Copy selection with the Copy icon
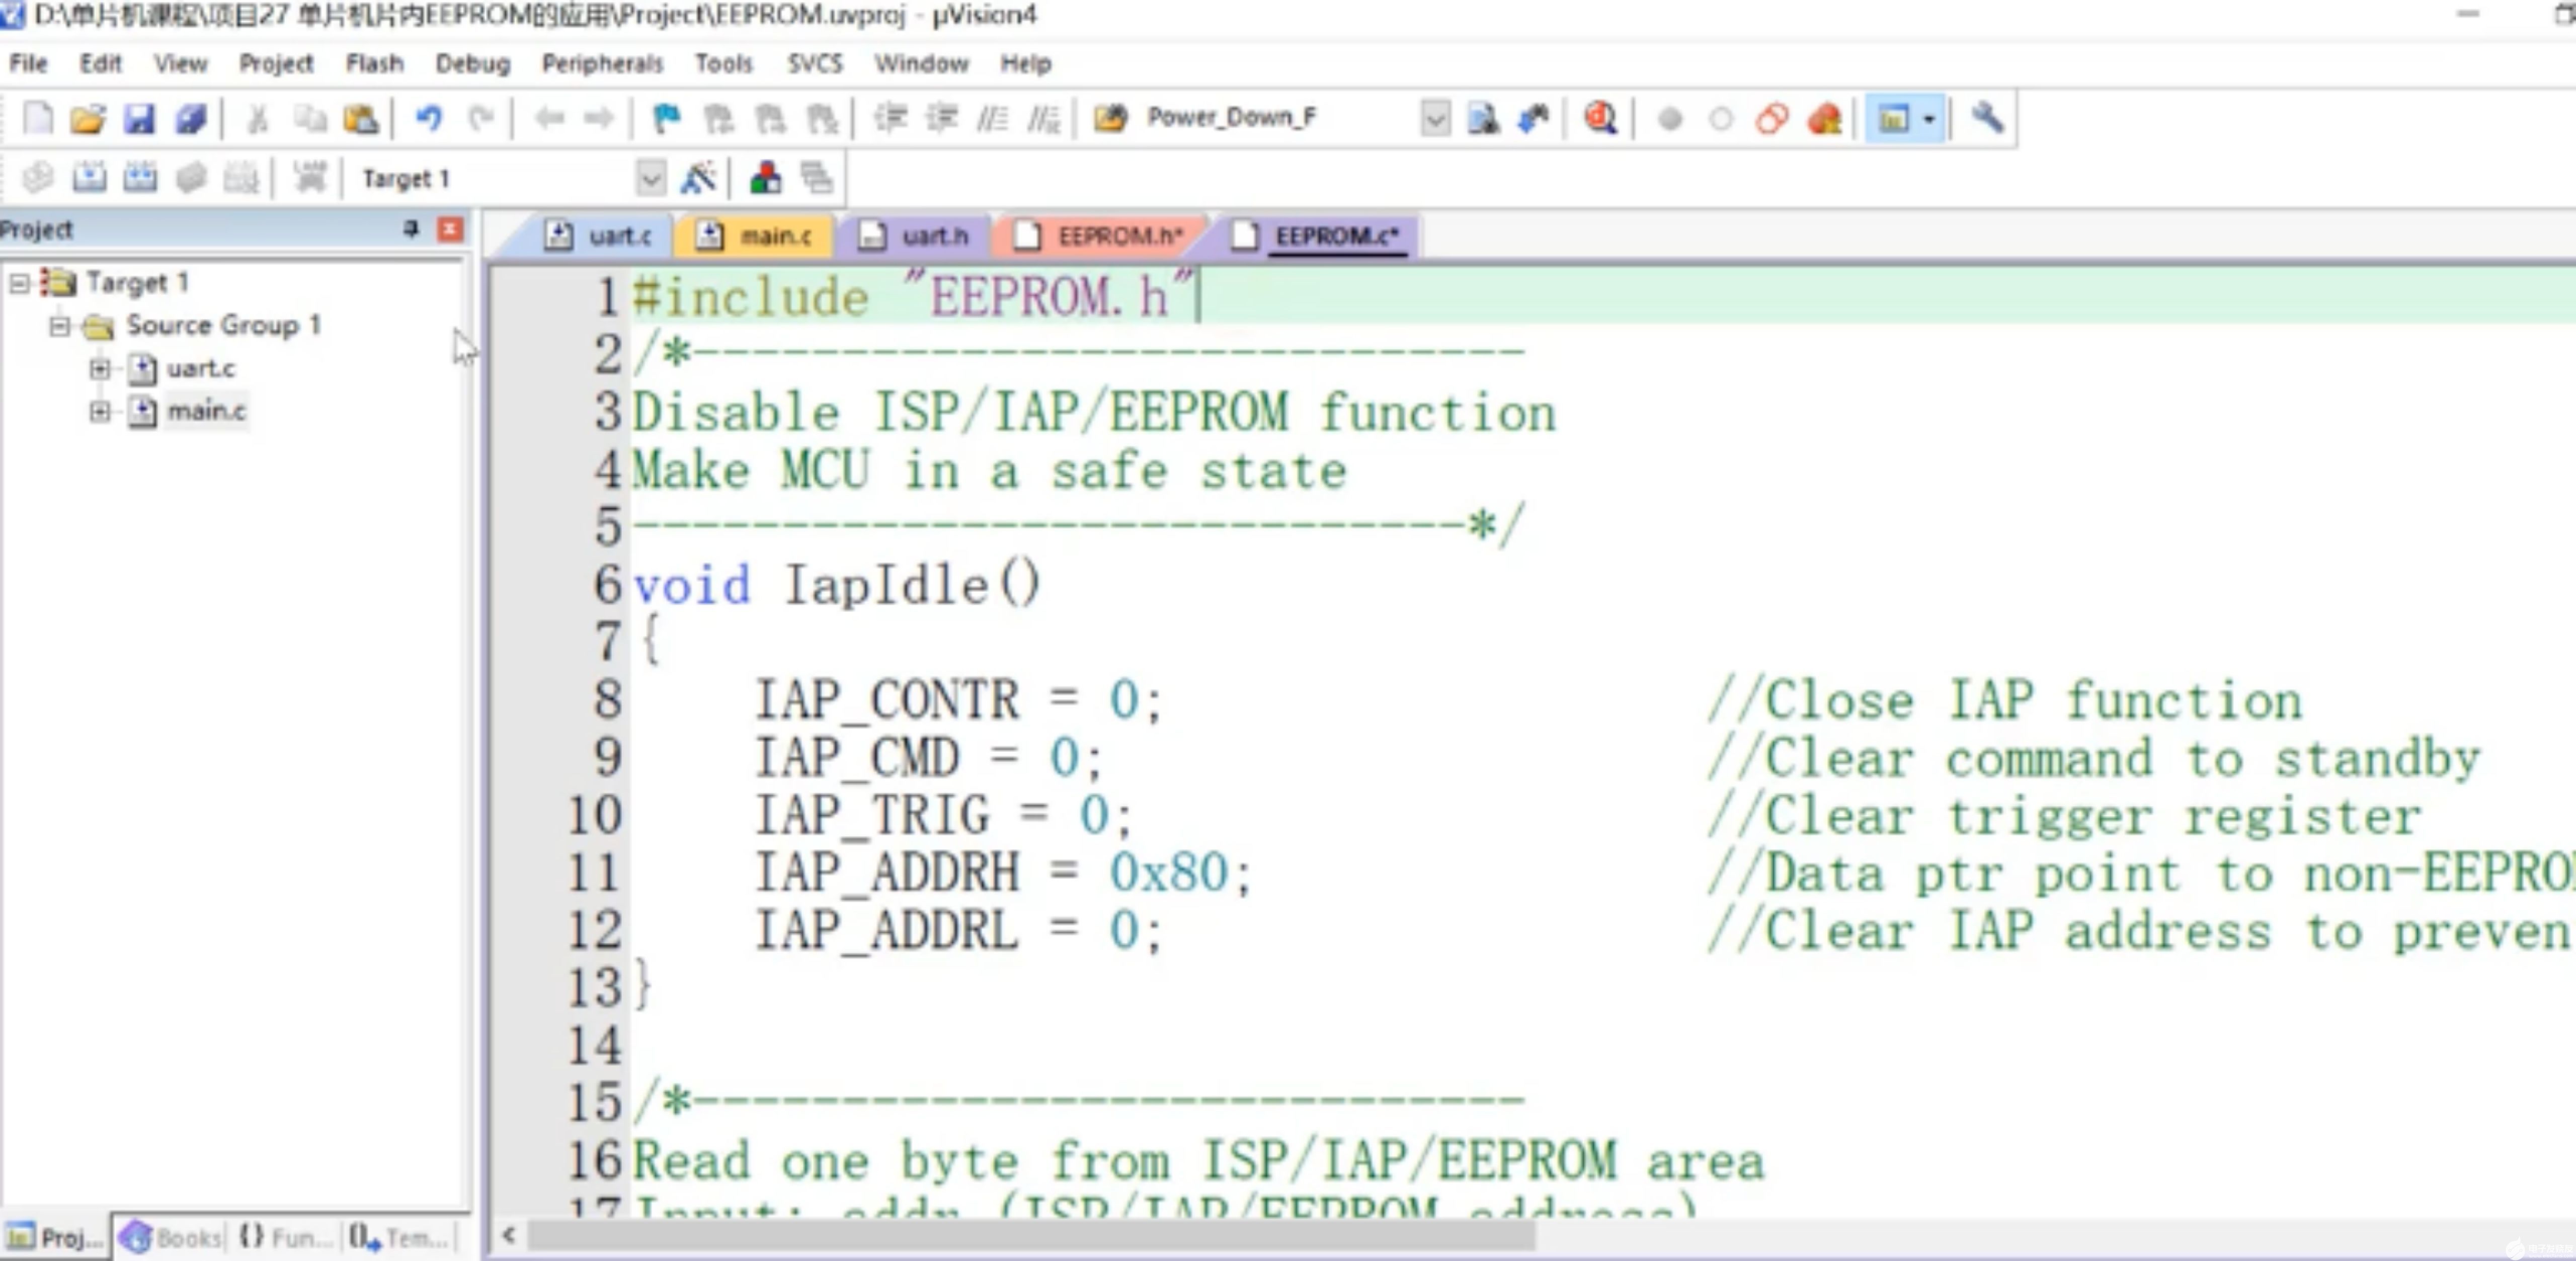2576x1261 pixels. pyautogui.click(x=310, y=119)
